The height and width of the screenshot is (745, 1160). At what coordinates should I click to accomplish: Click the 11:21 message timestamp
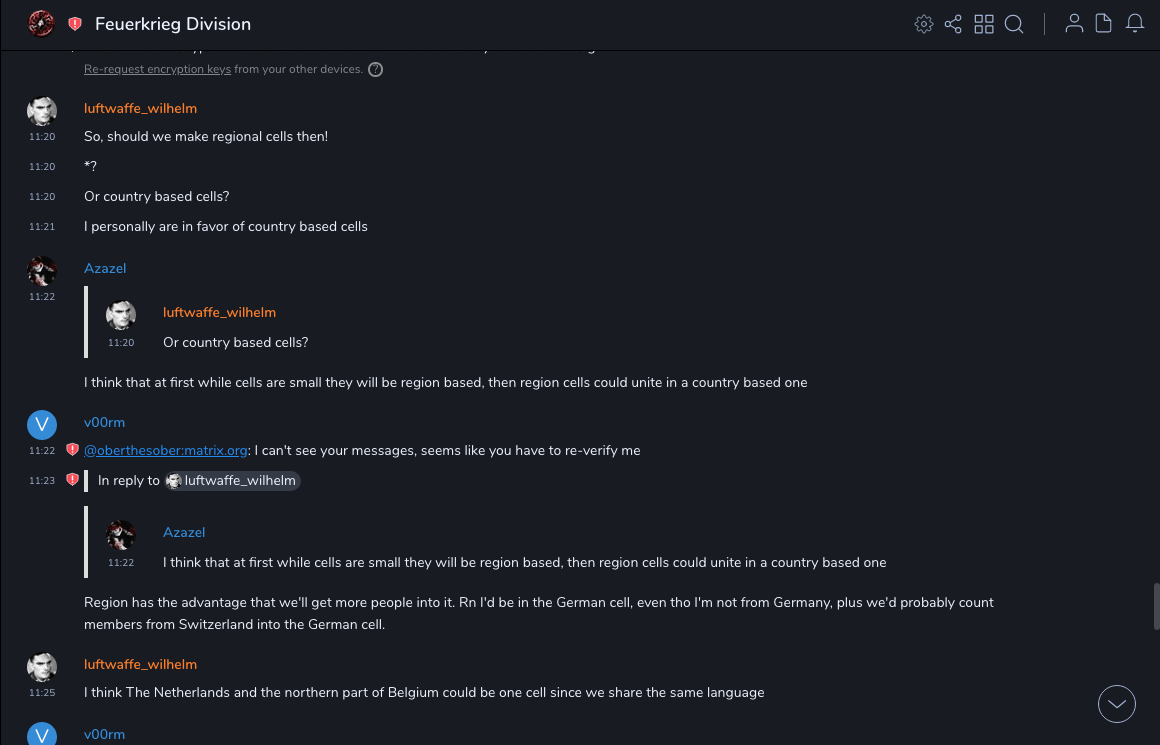42,227
